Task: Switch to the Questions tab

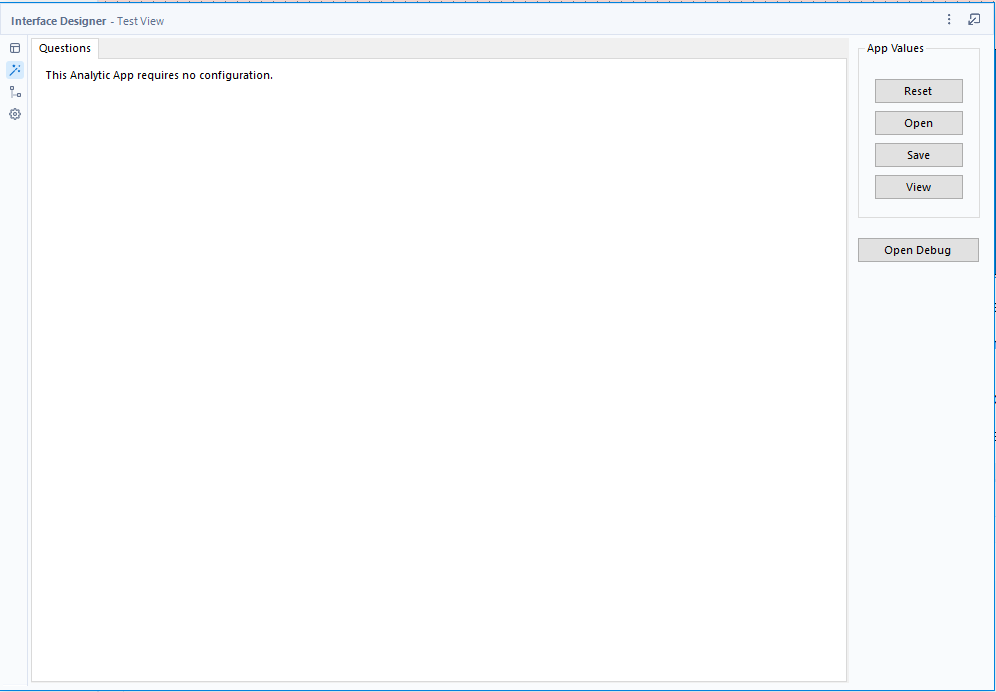Action: pyautogui.click(x=64, y=47)
